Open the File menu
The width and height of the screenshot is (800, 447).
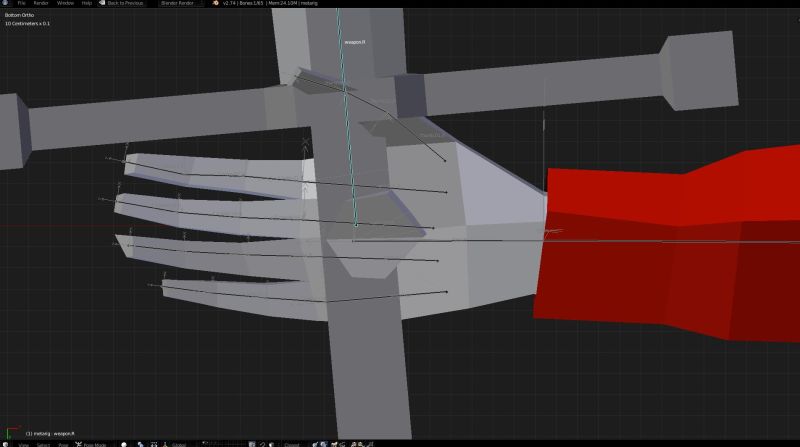point(21,3)
